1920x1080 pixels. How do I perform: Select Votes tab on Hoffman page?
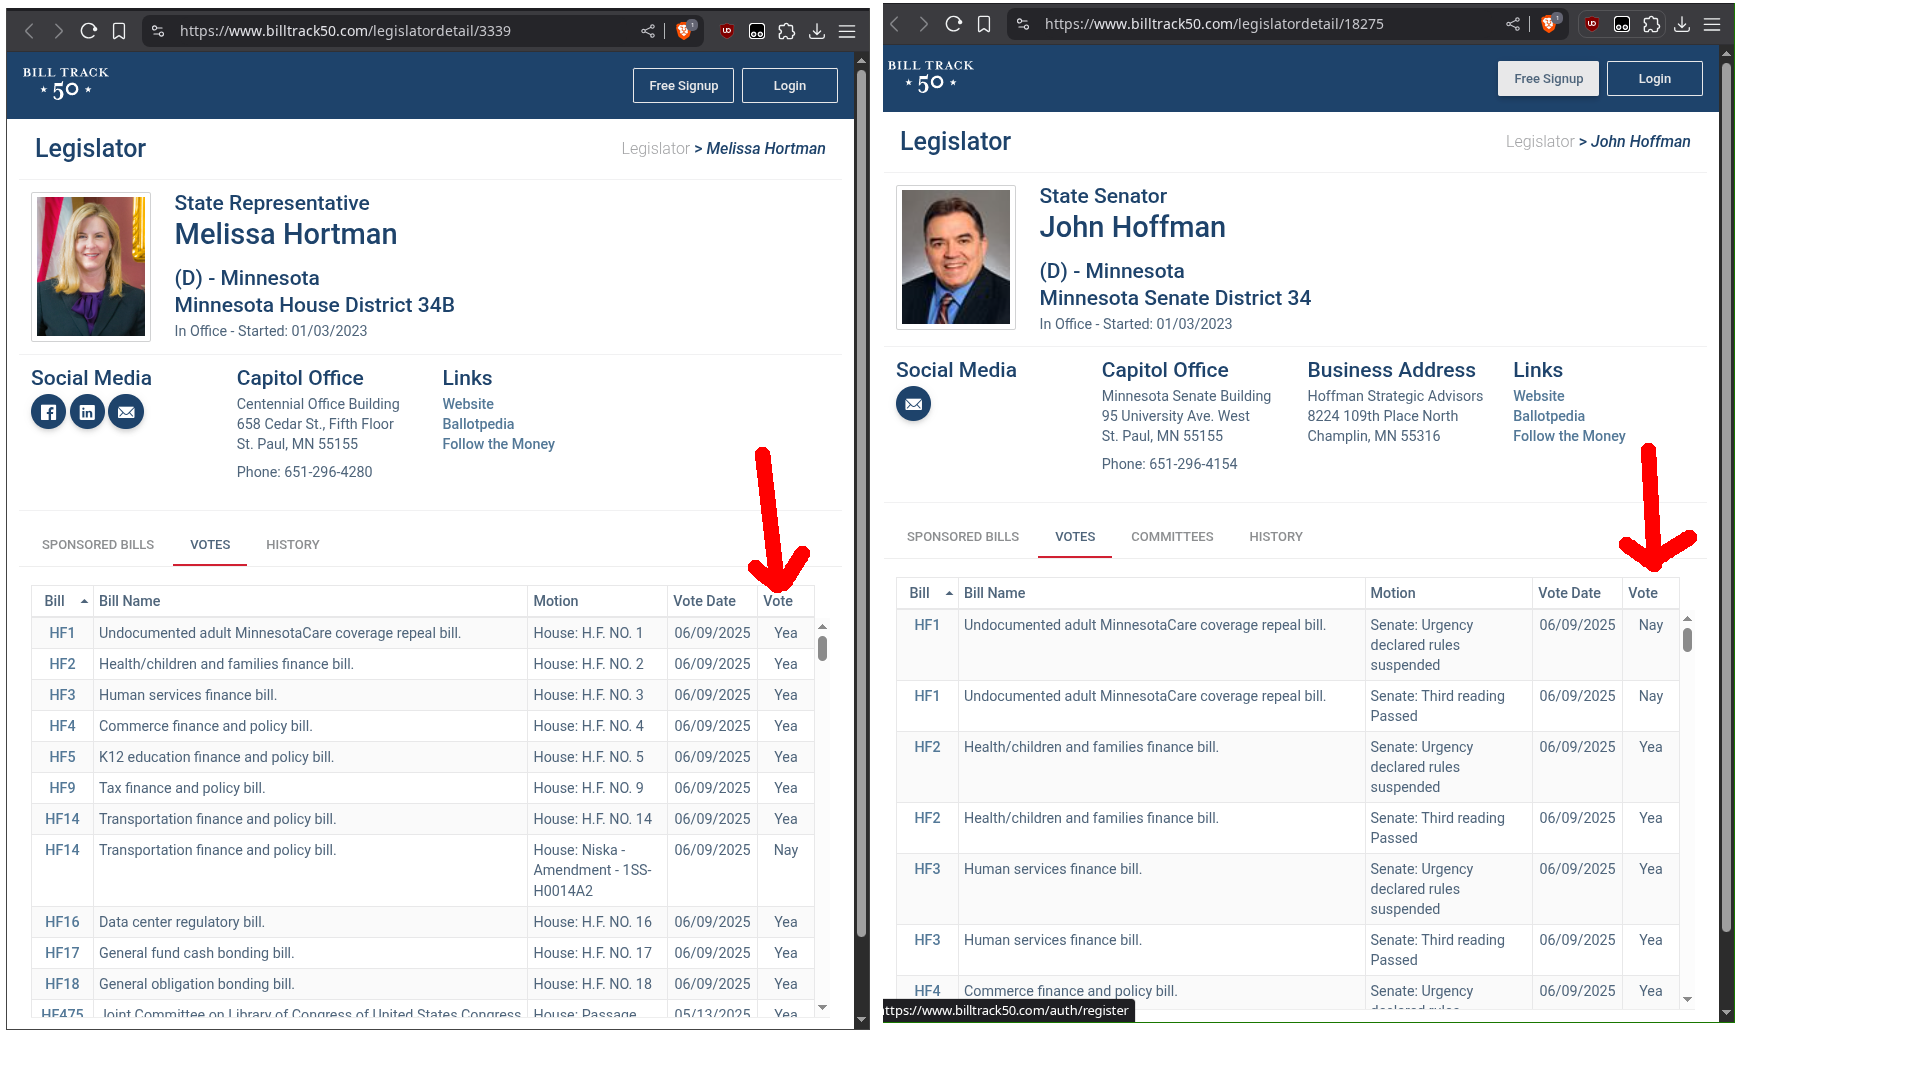pos(1075,537)
